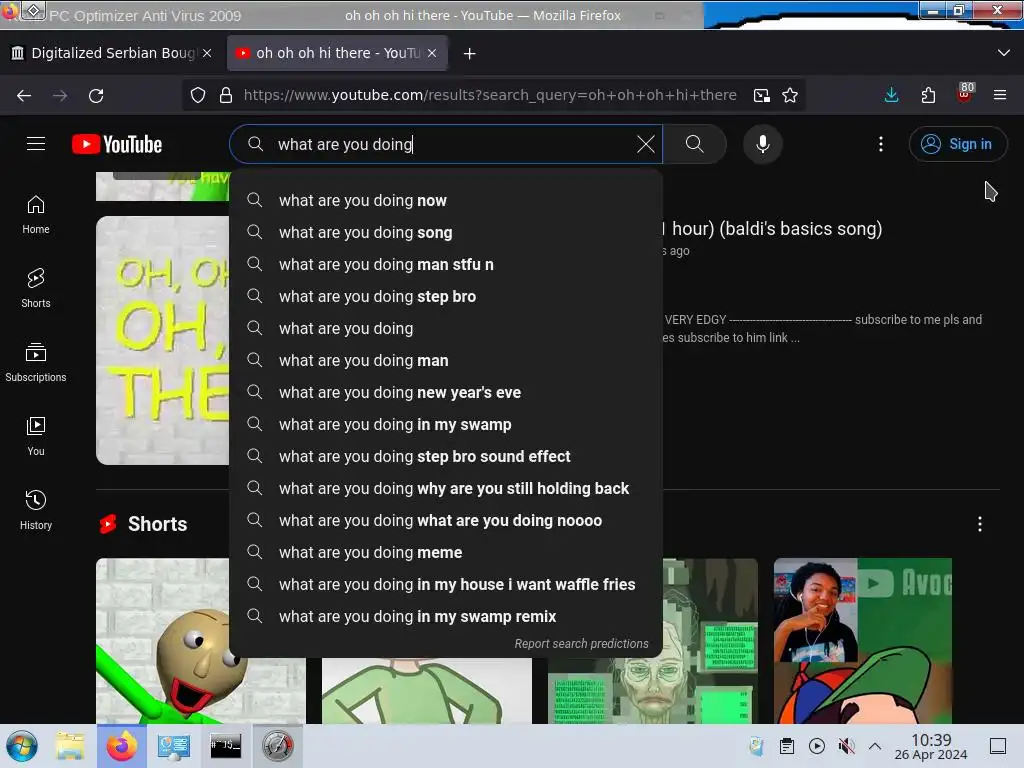Open History in the sidebar
This screenshot has width=1024, height=768.
coord(36,510)
